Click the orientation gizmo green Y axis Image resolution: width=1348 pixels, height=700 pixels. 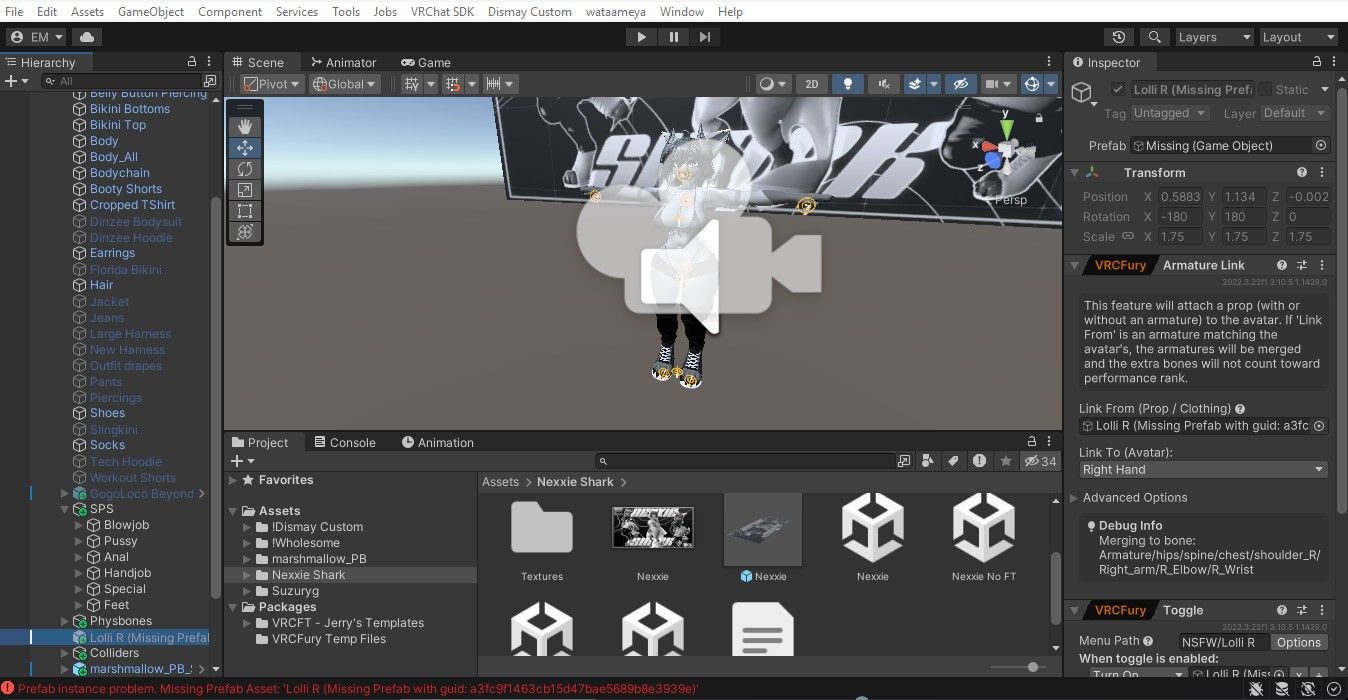pos(1007,128)
